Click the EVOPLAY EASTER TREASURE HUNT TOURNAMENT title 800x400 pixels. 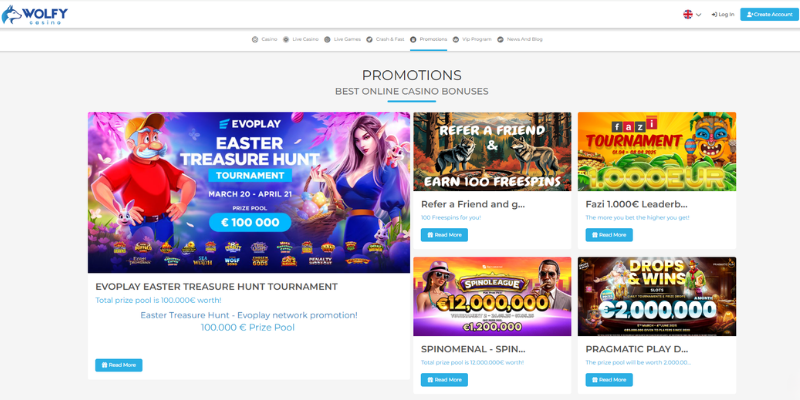point(216,287)
